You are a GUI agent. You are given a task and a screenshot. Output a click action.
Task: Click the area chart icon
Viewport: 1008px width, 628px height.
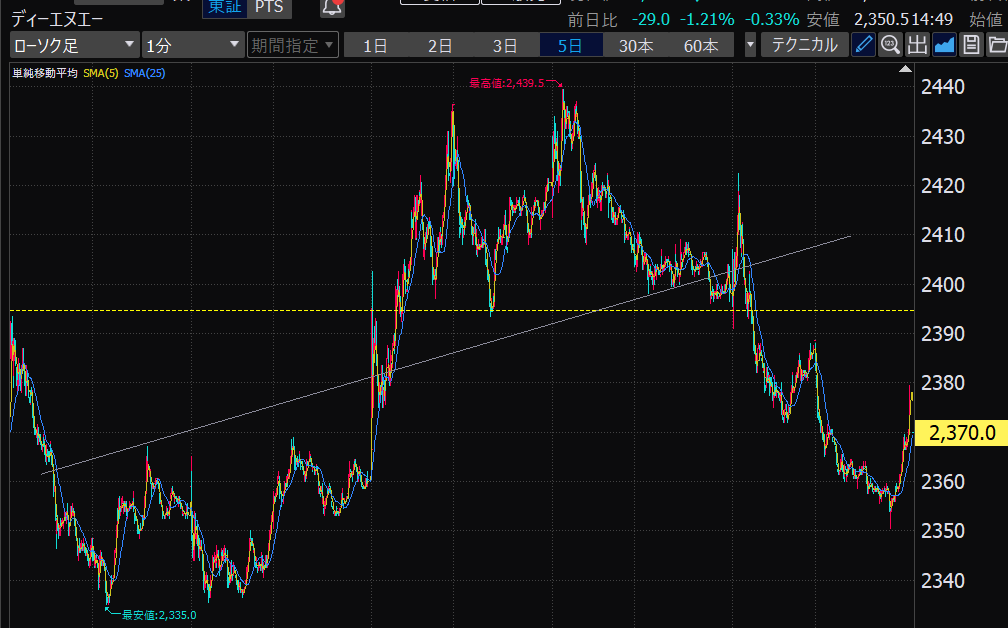coord(944,45)
